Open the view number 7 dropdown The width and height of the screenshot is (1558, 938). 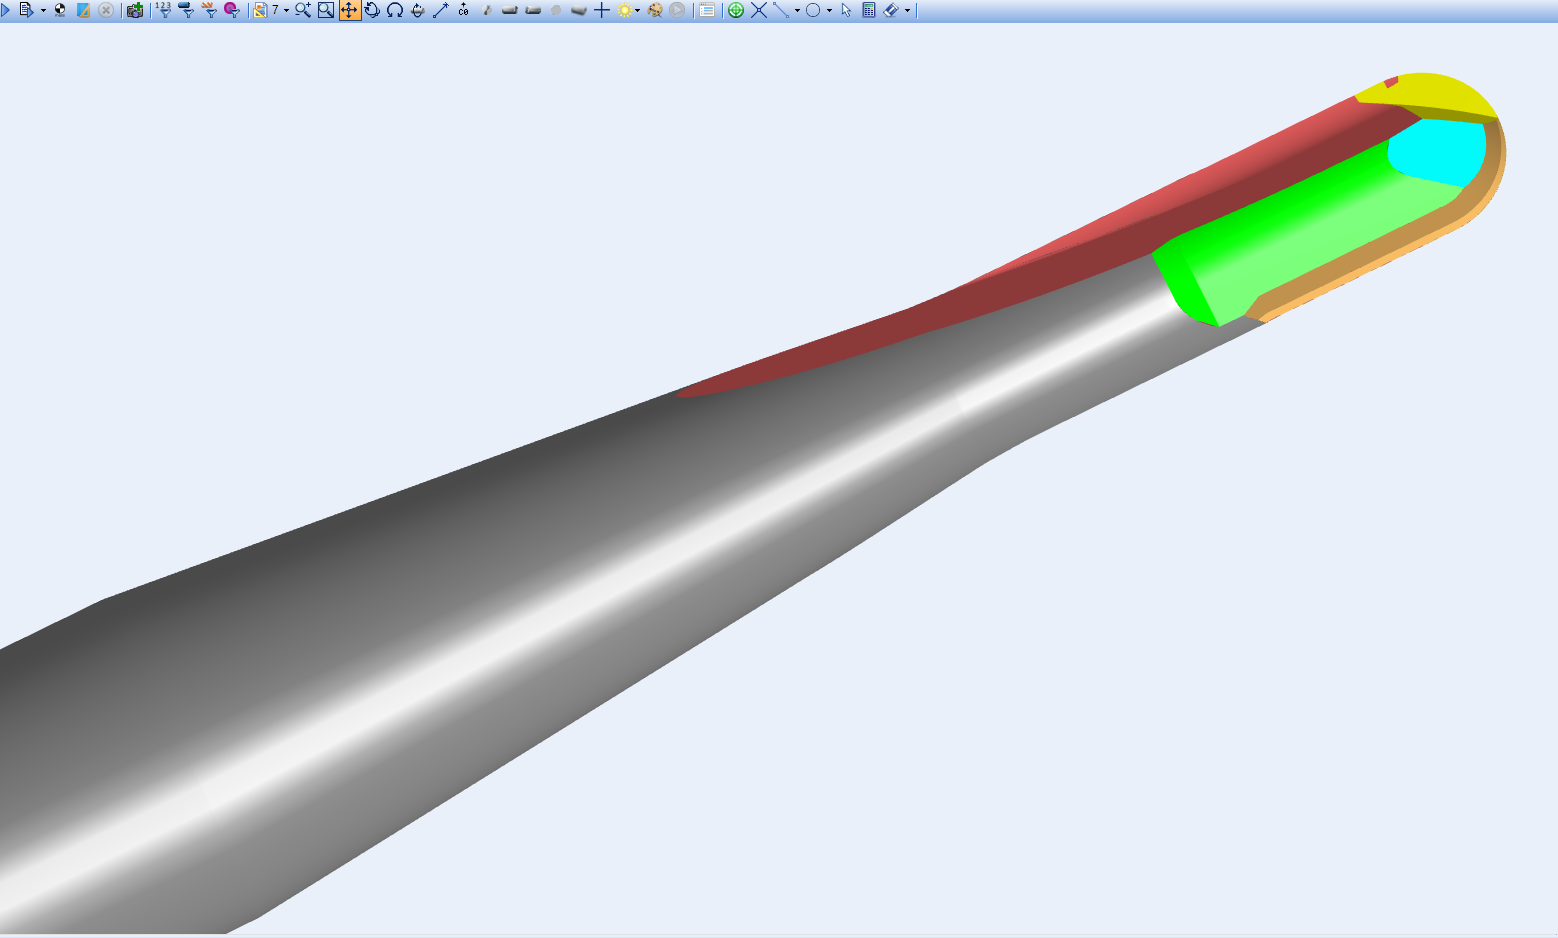point(286,11)
